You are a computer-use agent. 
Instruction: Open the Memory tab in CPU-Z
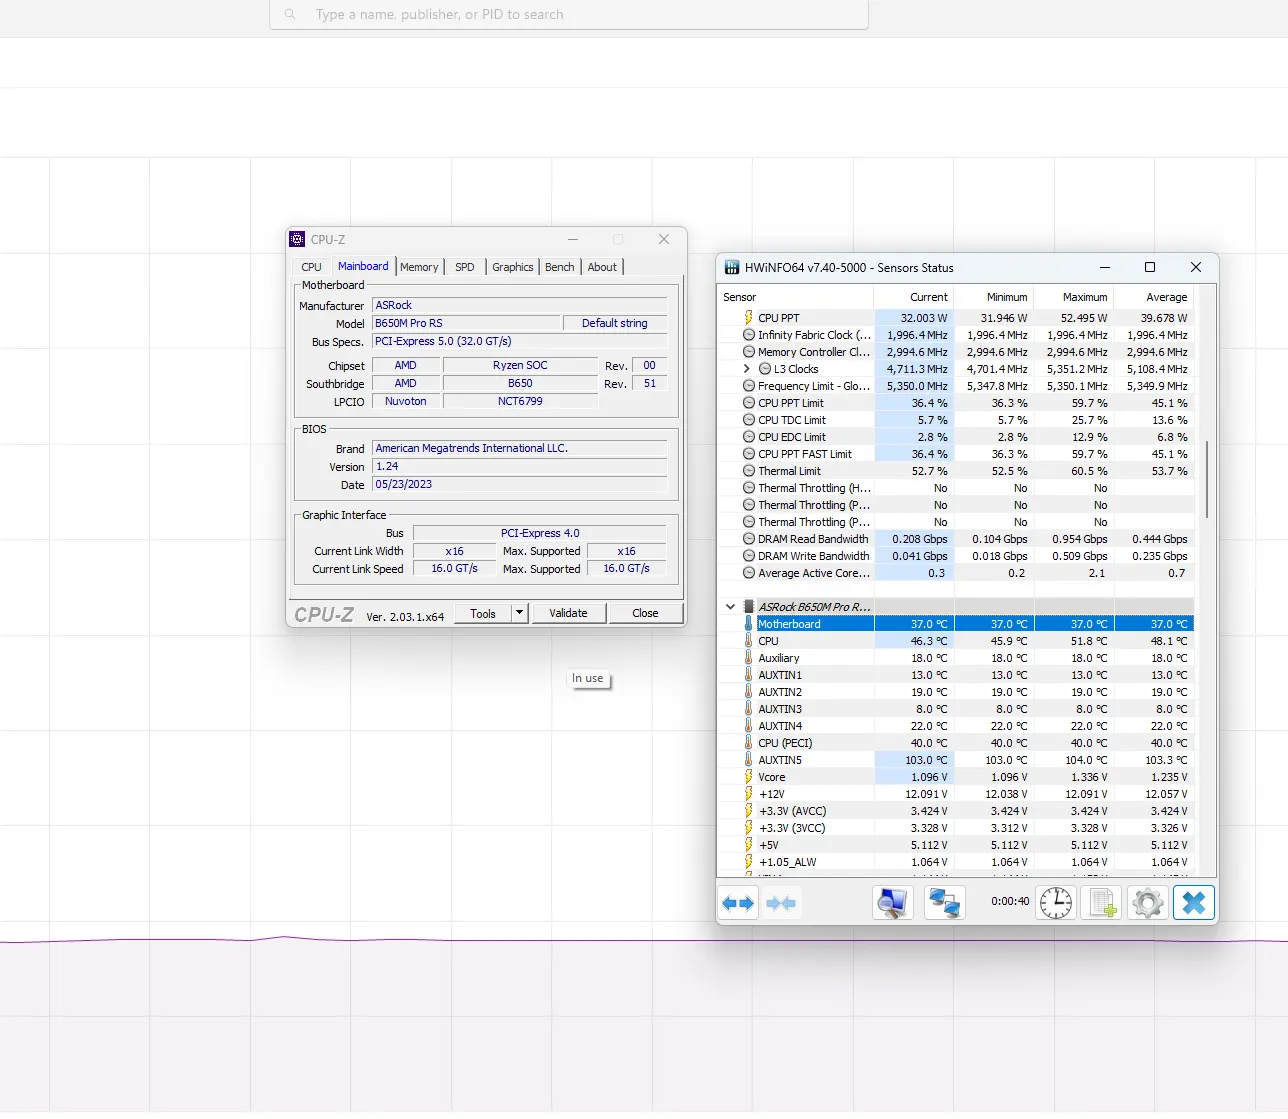pos(419,267)
